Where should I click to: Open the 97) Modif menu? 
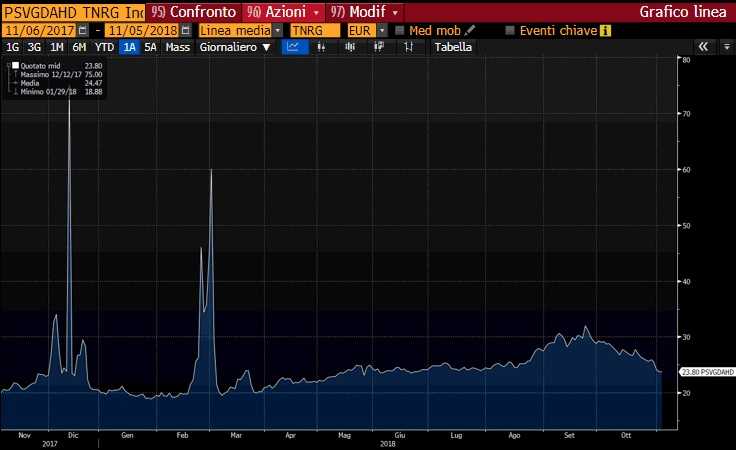point(365,12)
